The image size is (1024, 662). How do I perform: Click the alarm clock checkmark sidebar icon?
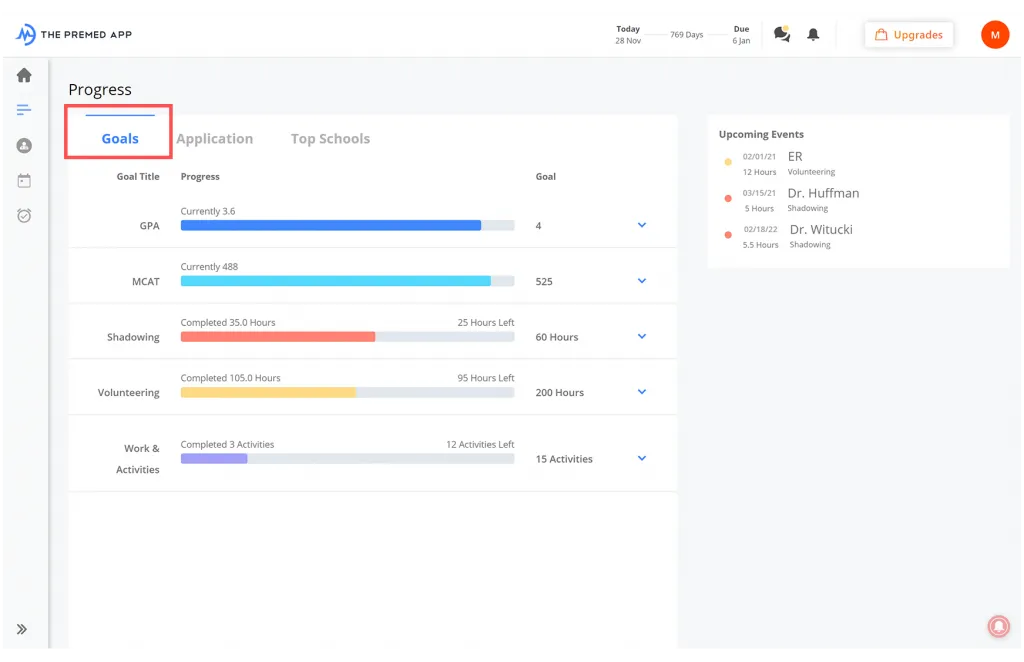24,215
